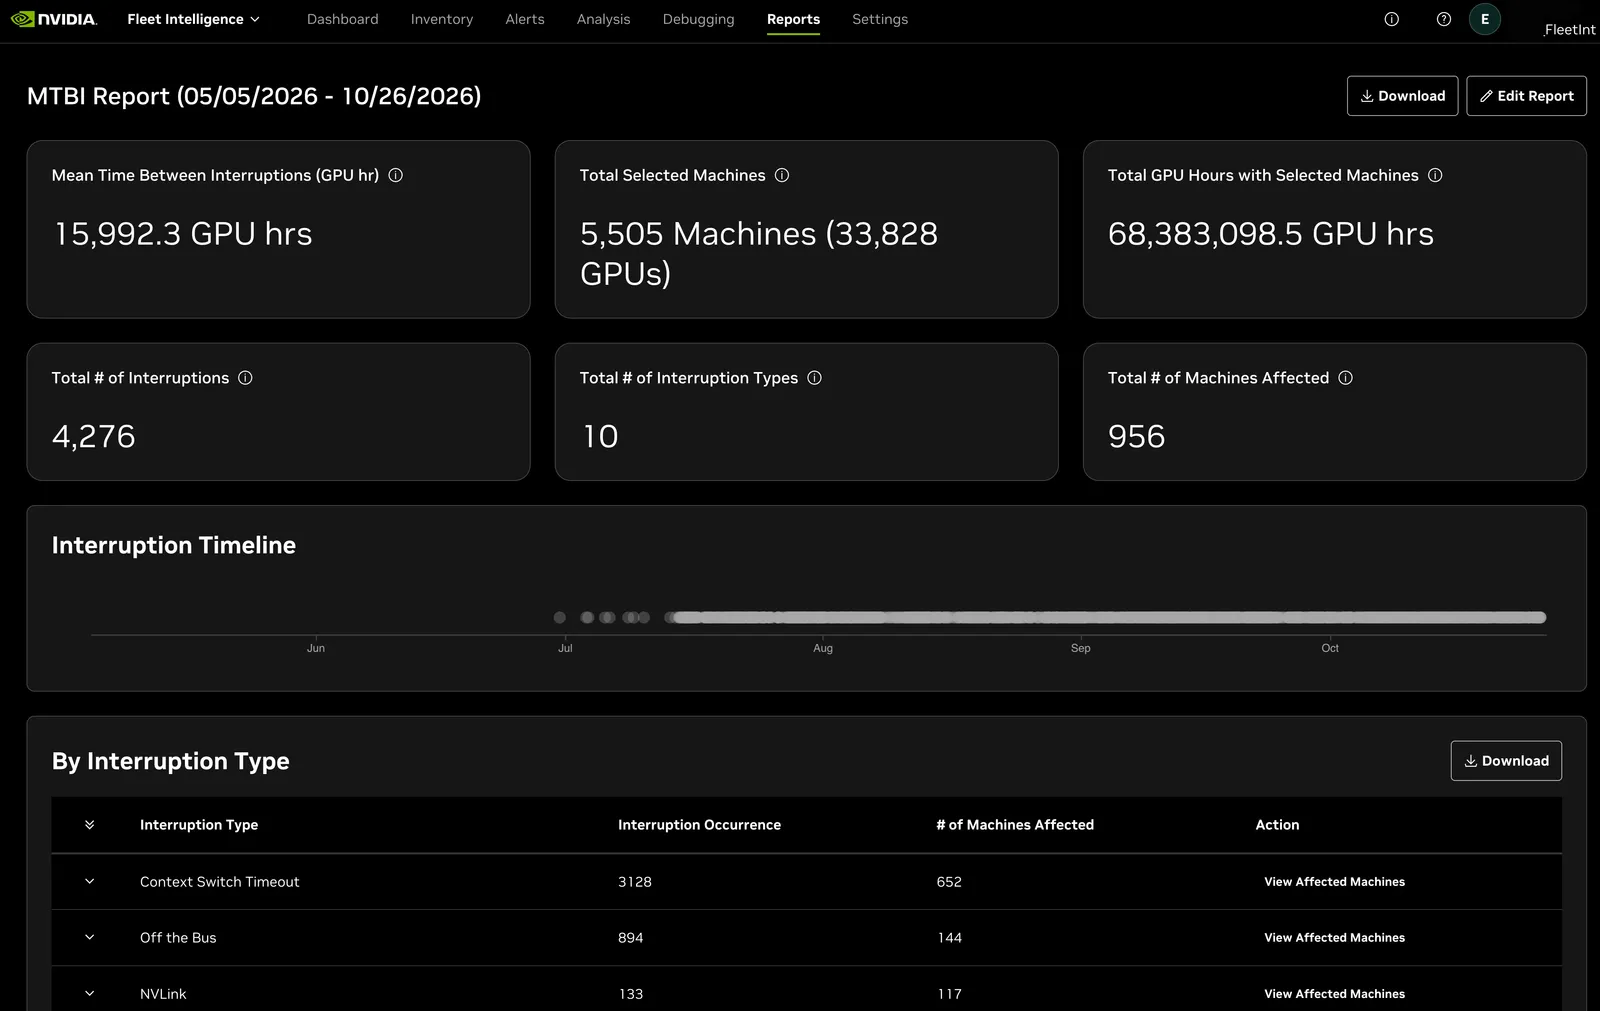Screen dimensions: 1600x1011
Task: Open the info icon in top bar
Action: [1391, 19]
